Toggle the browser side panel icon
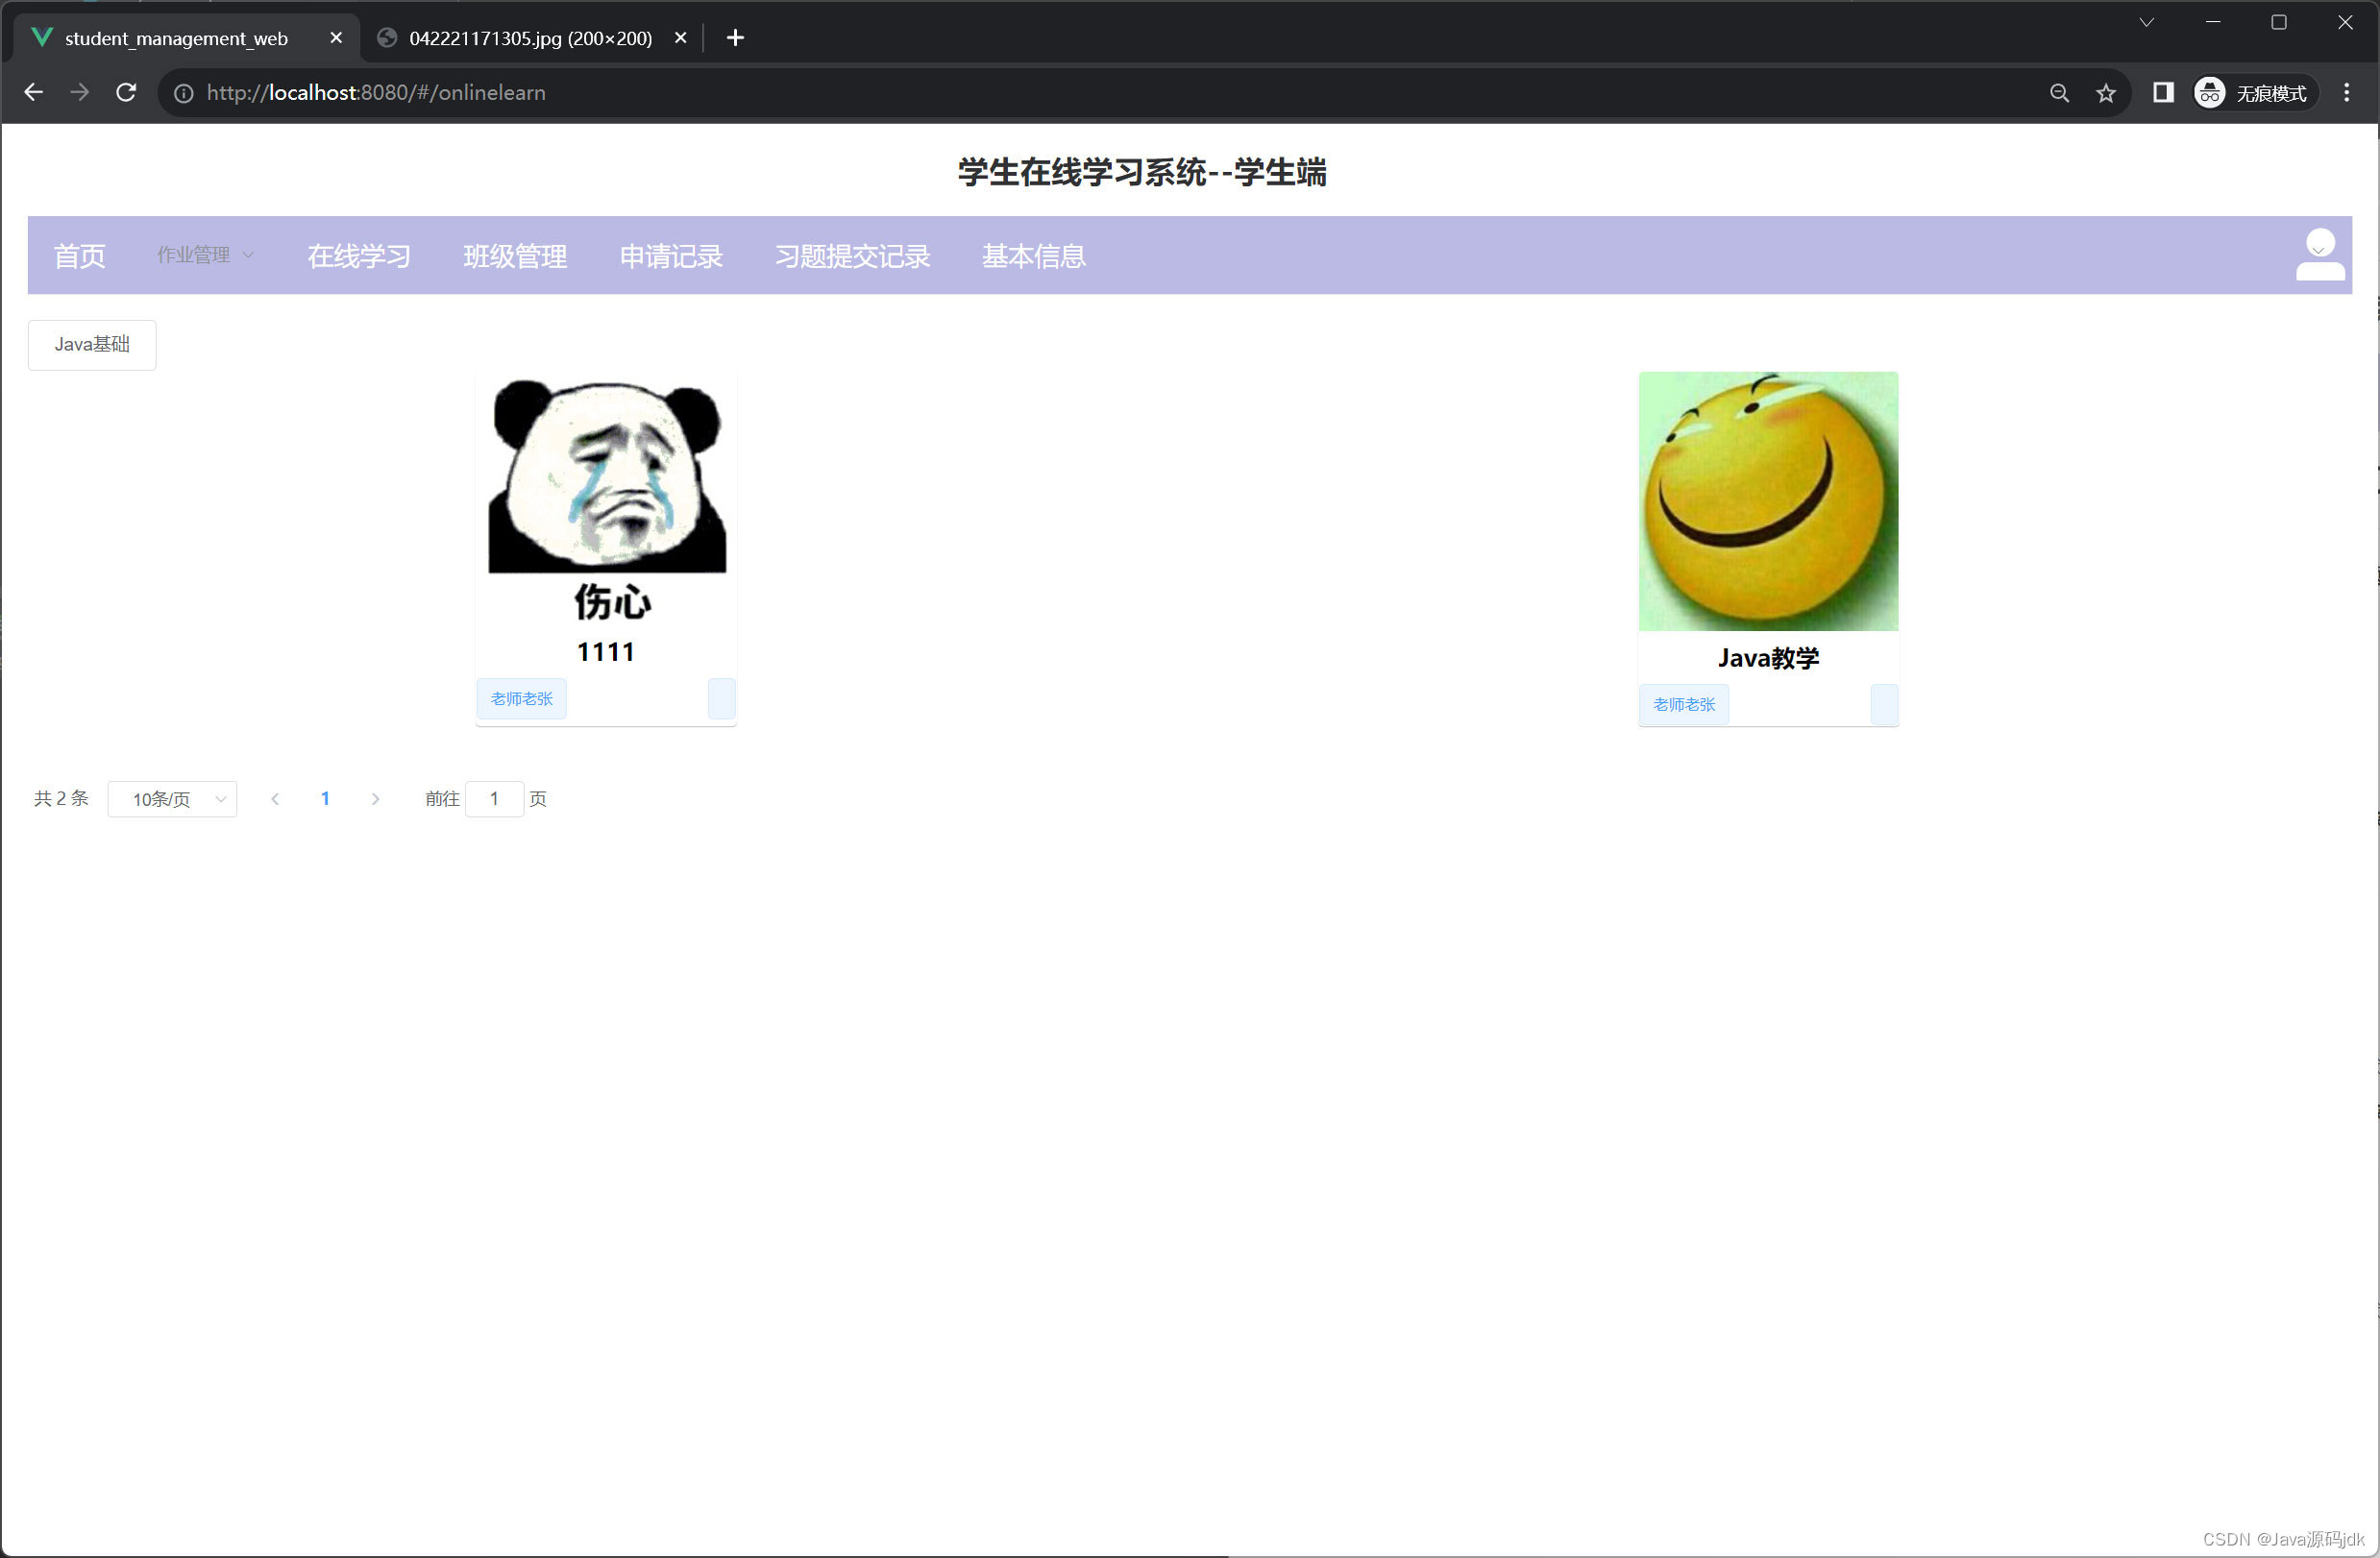This screenshot has height=1558, width=2380. (x=2163, y=93)
